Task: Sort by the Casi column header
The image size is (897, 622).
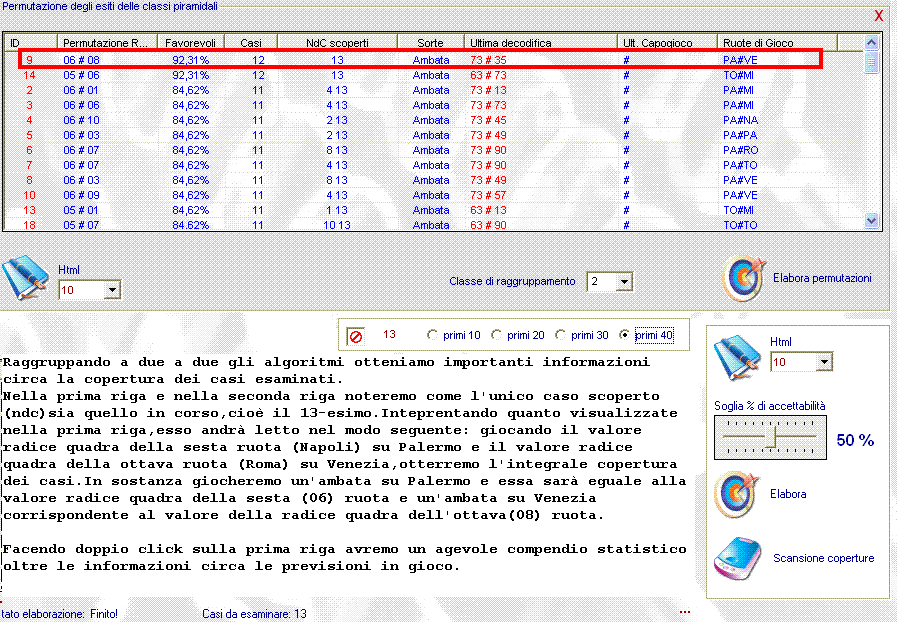Action: point(251,43)
